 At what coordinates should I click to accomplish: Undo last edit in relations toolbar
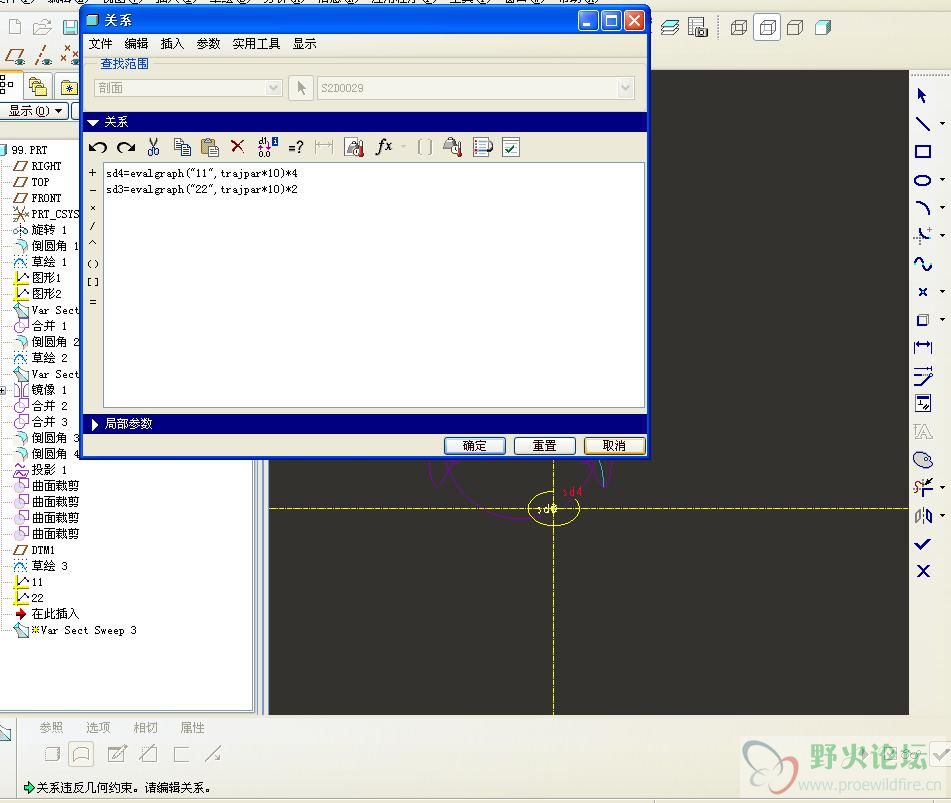(x=98, y=147)
